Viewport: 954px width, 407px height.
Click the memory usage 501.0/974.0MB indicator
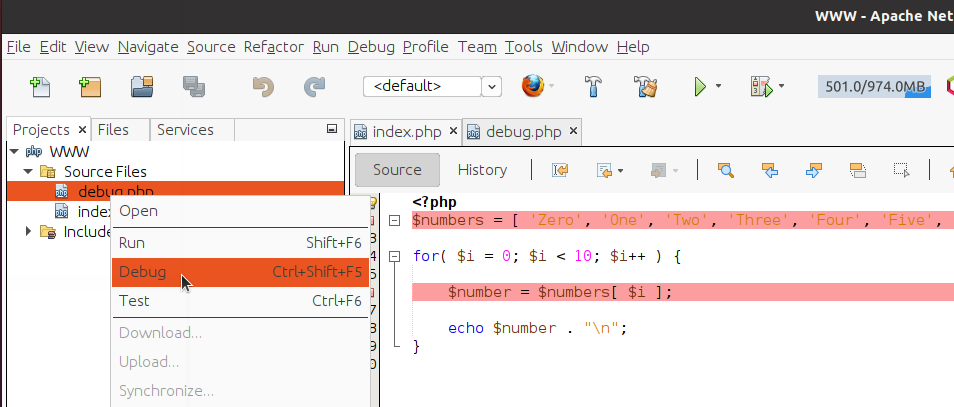pyautogui.click(x=874, y=86)
